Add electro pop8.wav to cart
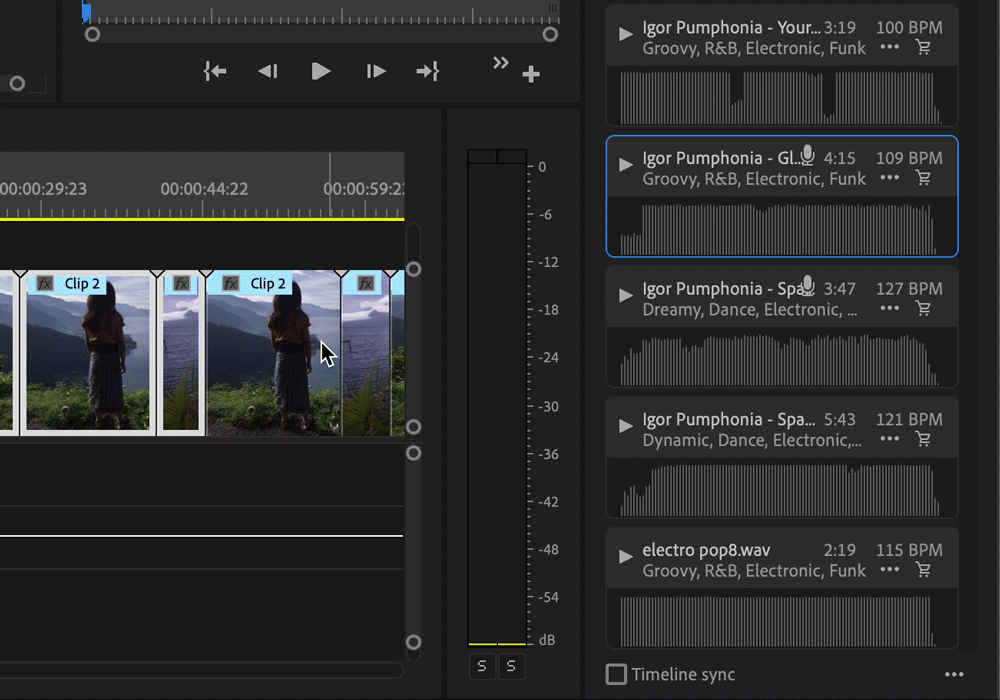 (x=923, y=570)
